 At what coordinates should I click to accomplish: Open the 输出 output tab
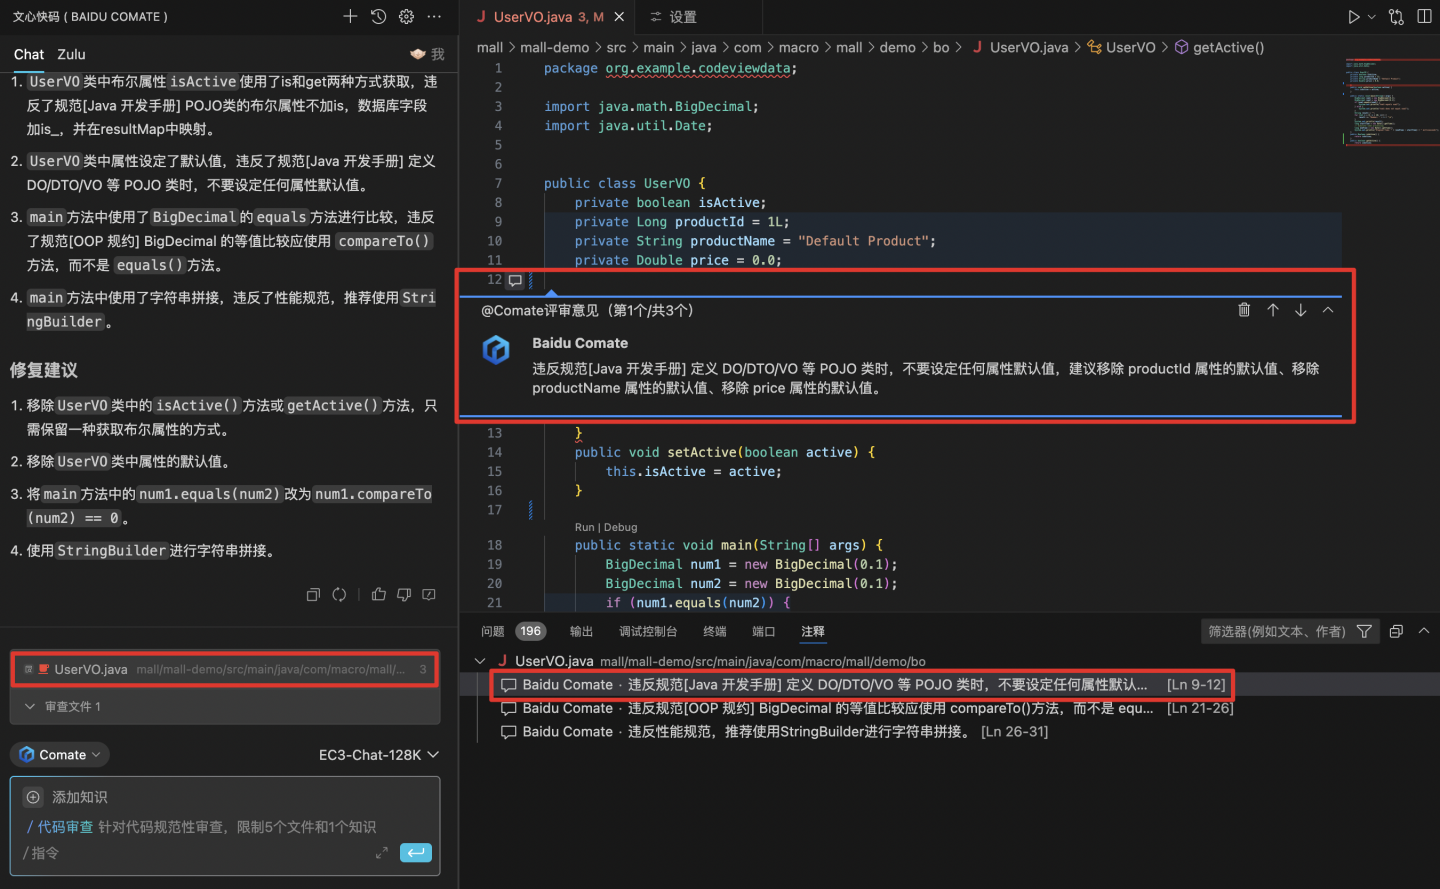coord(581,631)
